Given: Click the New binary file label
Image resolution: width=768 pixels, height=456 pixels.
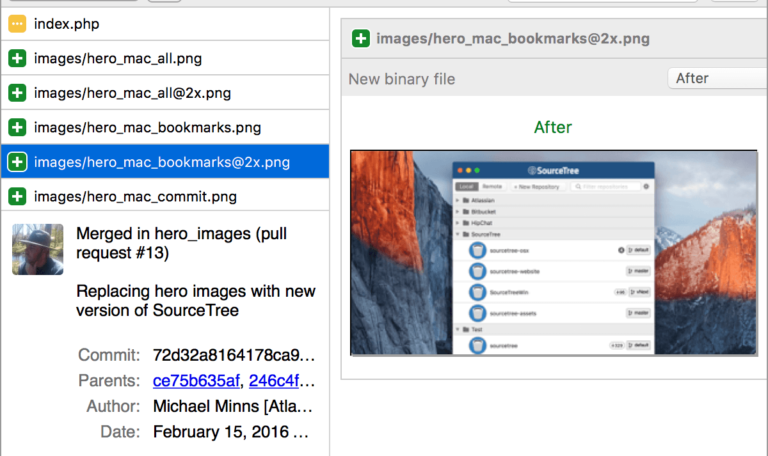Looking at the screenshot, I should point(402,79).
